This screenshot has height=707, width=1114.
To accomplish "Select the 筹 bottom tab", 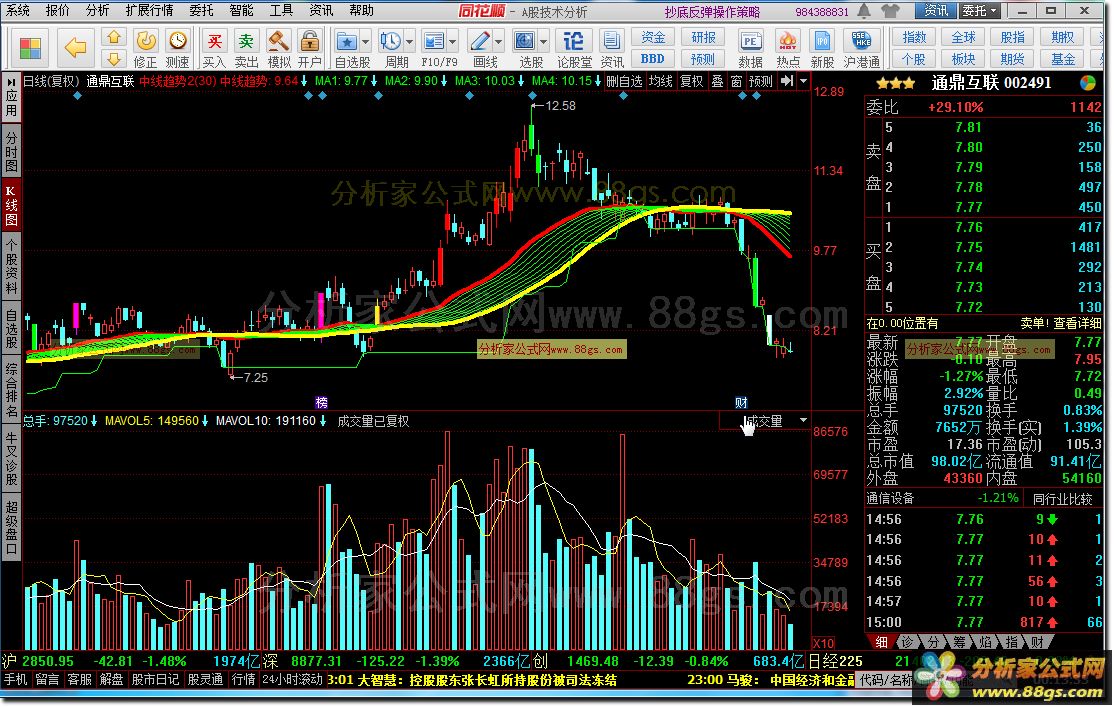I will tap(959, 642).
